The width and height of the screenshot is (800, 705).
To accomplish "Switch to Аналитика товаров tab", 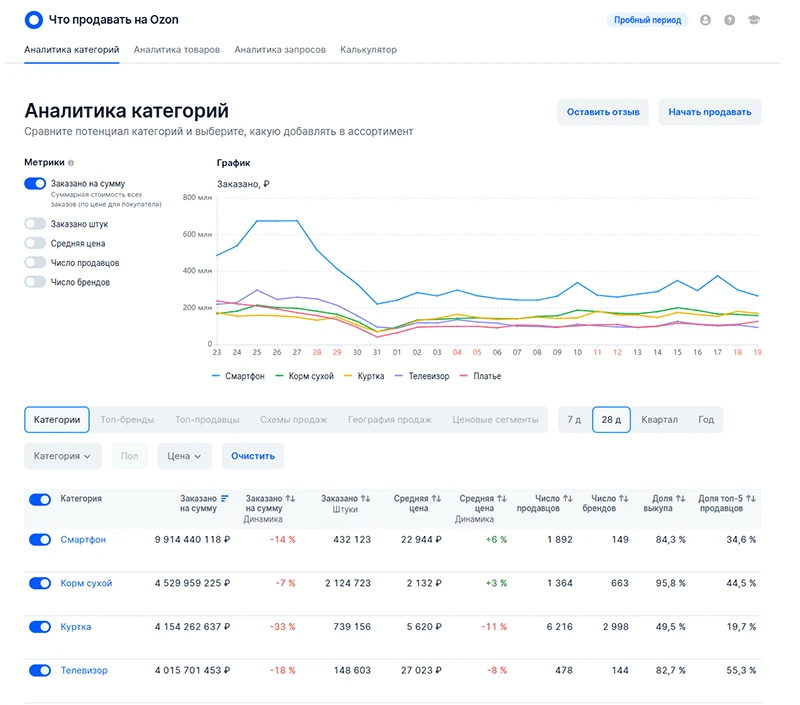I will tap(177, 50).
